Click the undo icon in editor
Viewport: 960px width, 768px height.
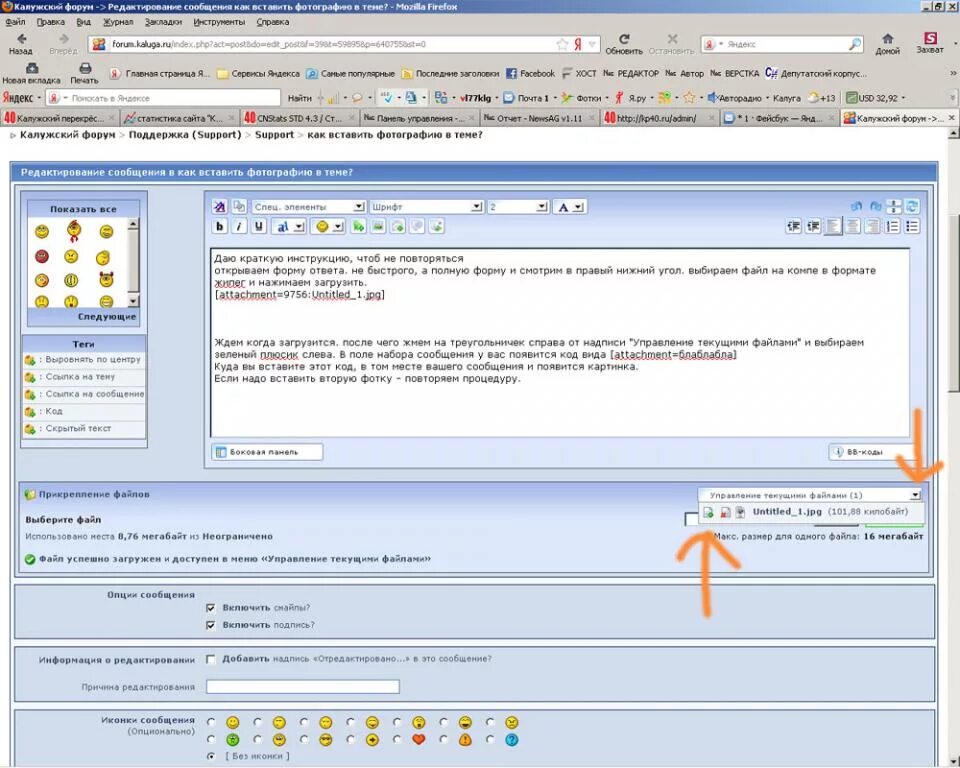point(857,206)
